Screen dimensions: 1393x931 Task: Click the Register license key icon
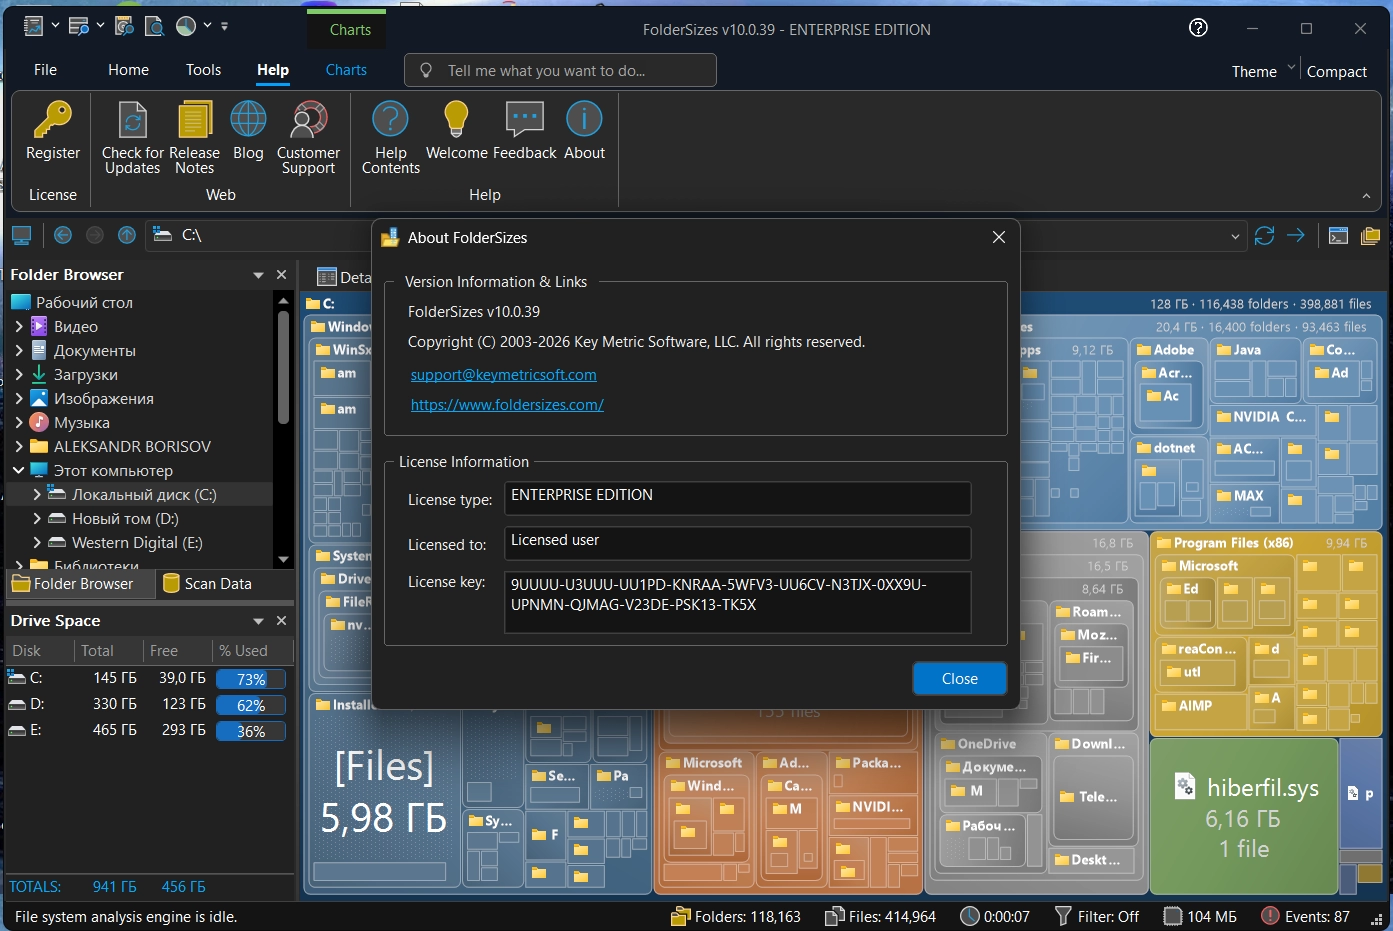[52, 122]
